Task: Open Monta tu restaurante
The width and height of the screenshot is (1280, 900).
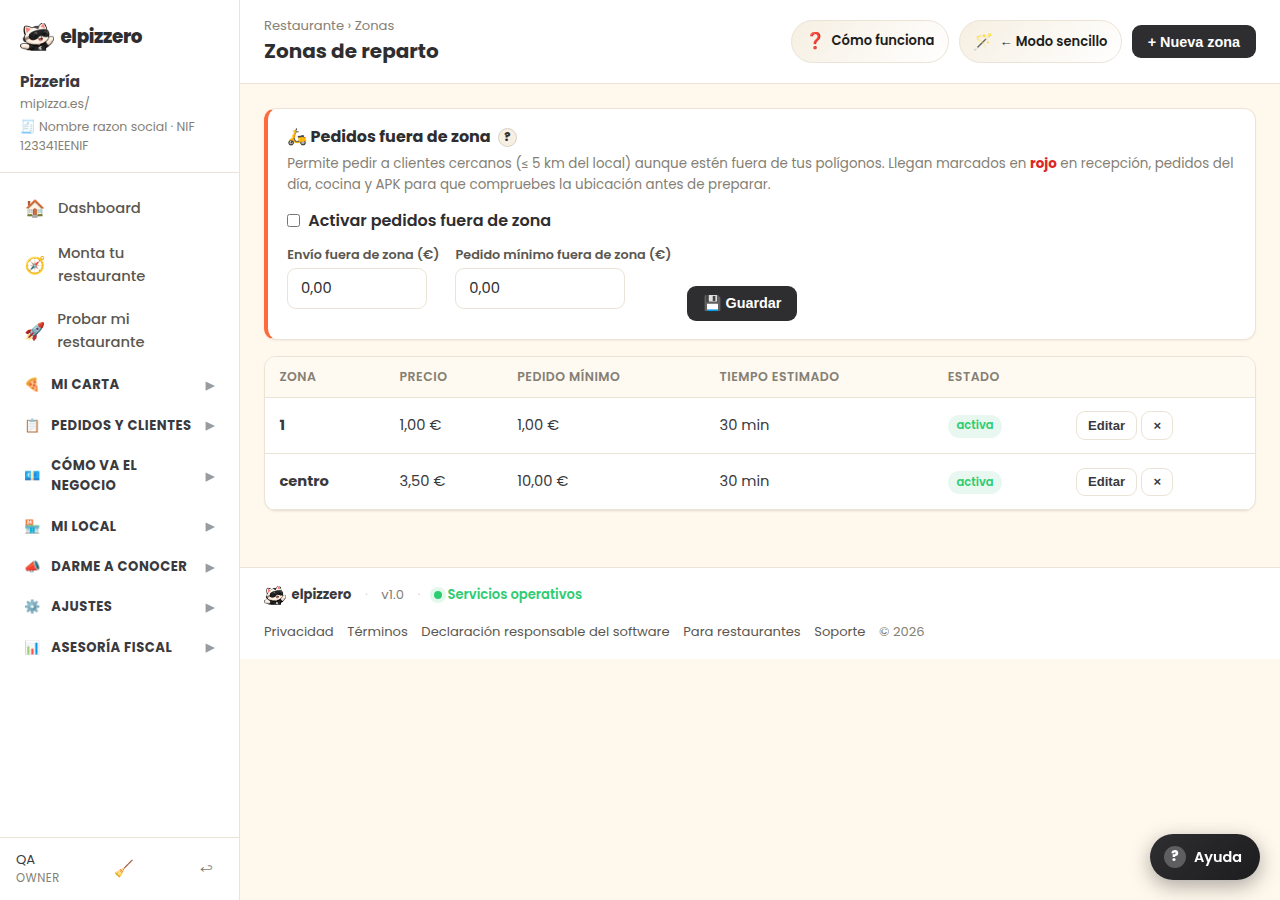Action: point(119,265)
